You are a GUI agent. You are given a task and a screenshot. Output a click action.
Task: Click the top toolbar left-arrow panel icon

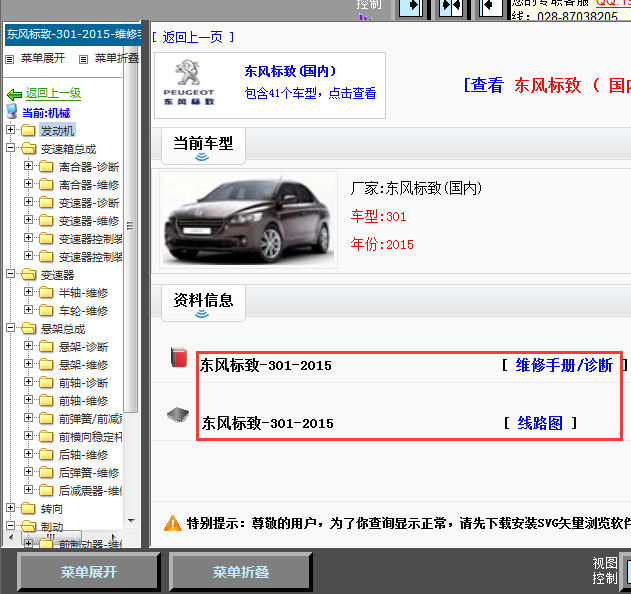491,7
